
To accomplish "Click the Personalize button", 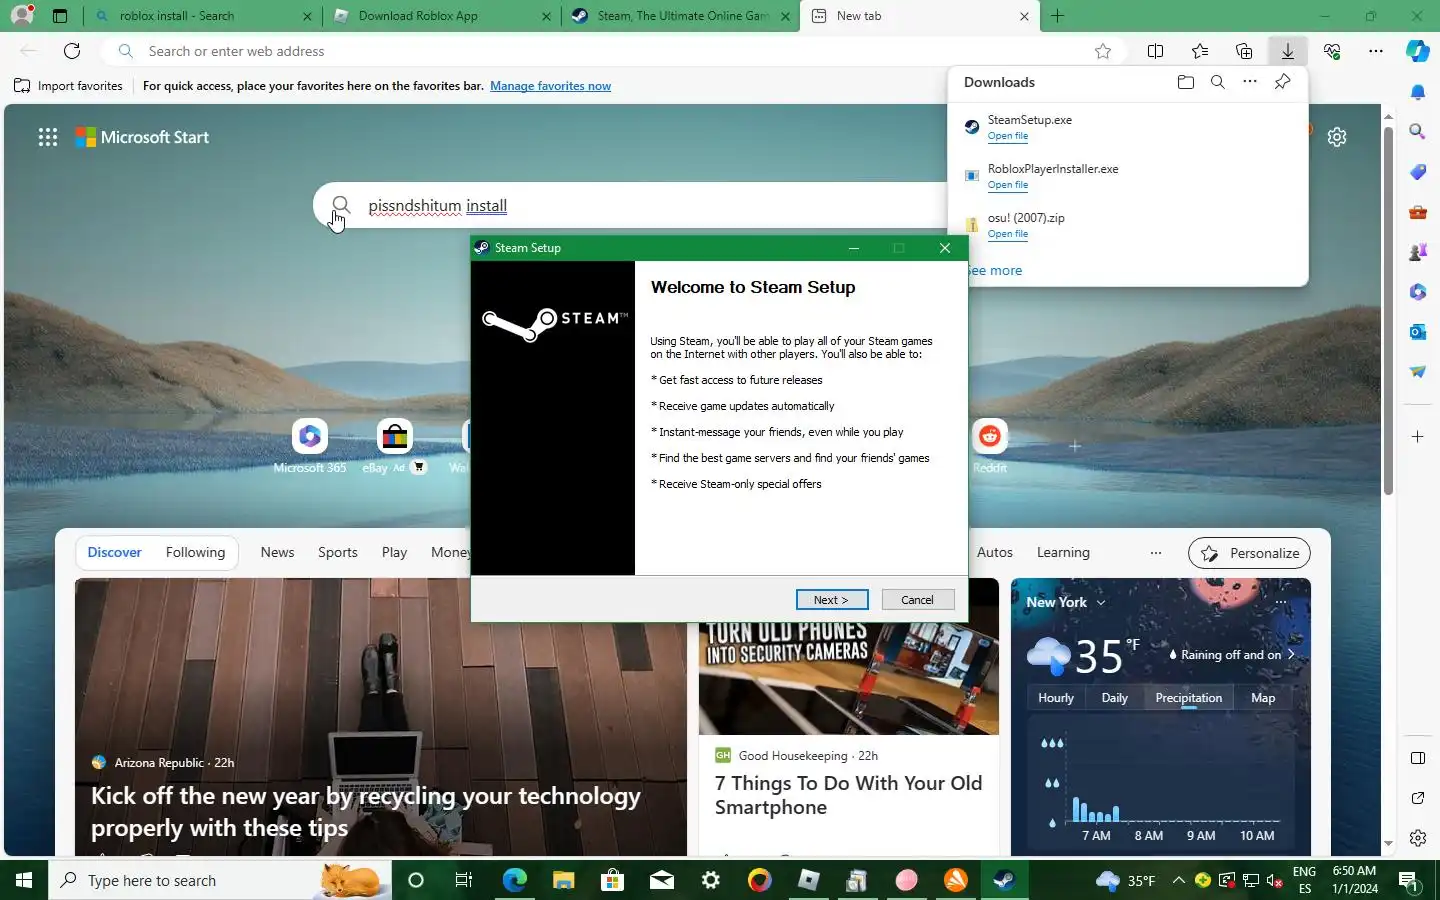I will [1249, 553].
